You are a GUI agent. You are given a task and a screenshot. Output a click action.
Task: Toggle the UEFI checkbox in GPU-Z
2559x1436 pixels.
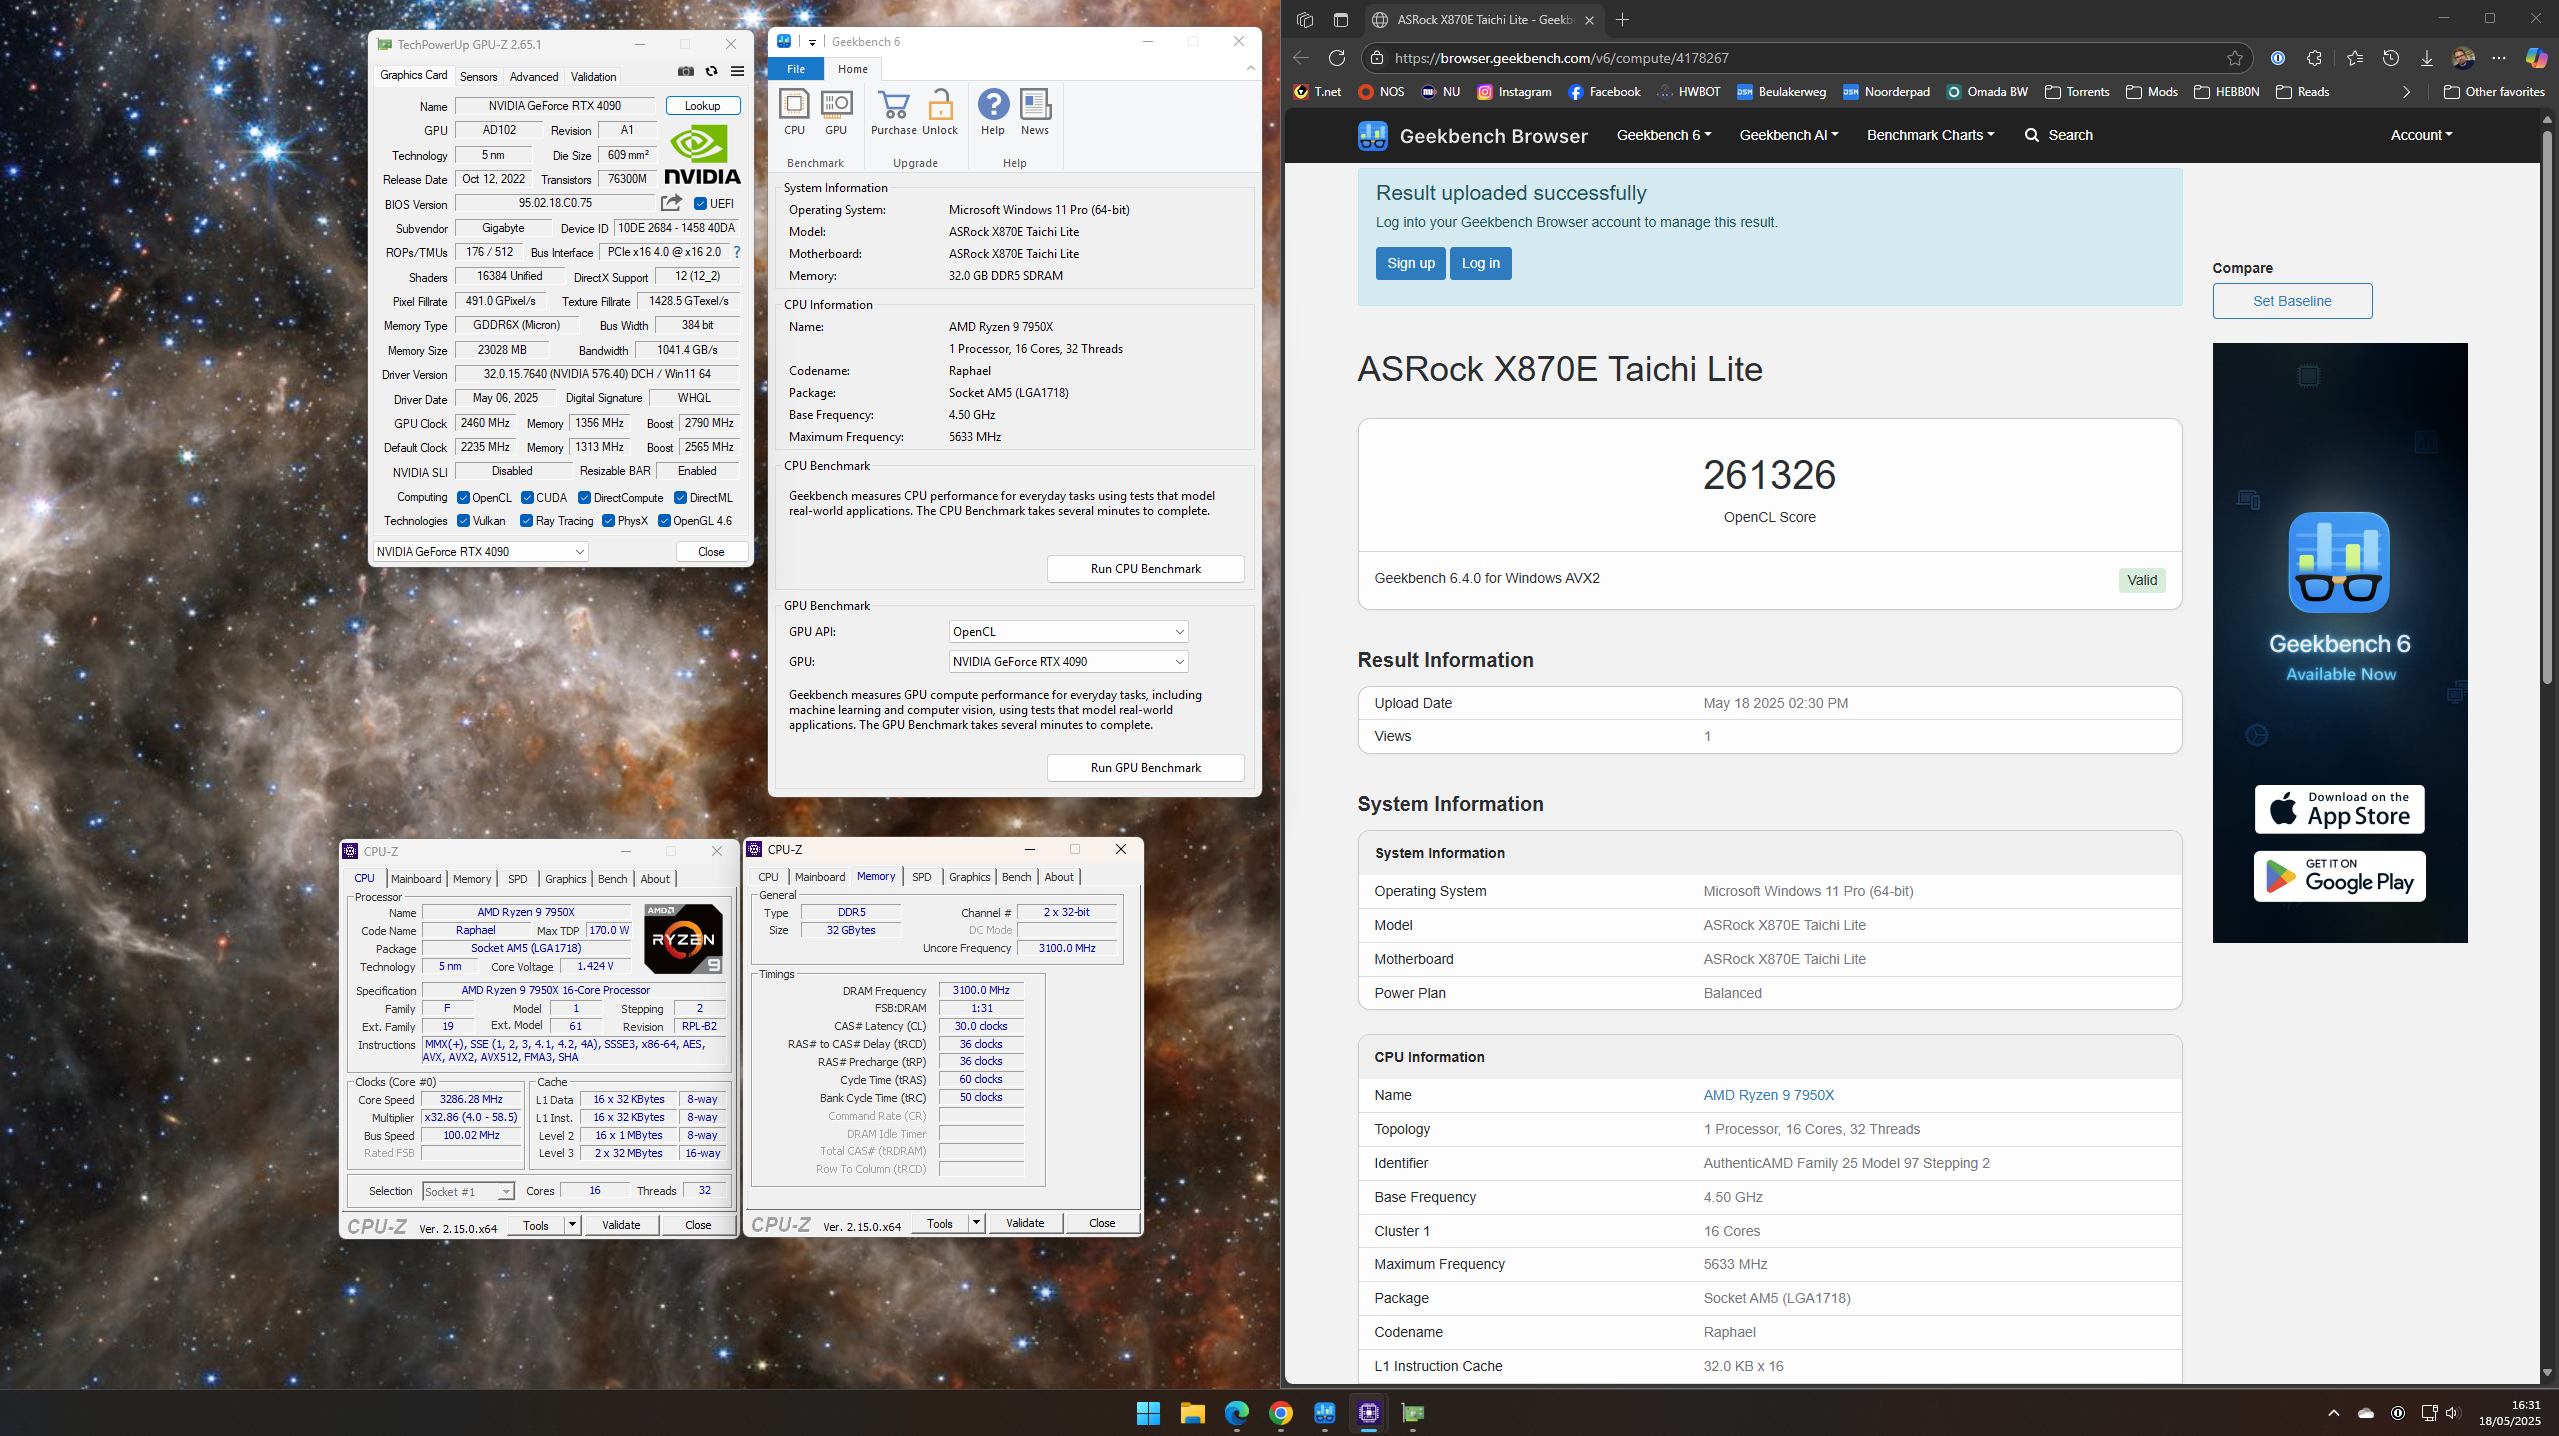click(x=700, y=204)
